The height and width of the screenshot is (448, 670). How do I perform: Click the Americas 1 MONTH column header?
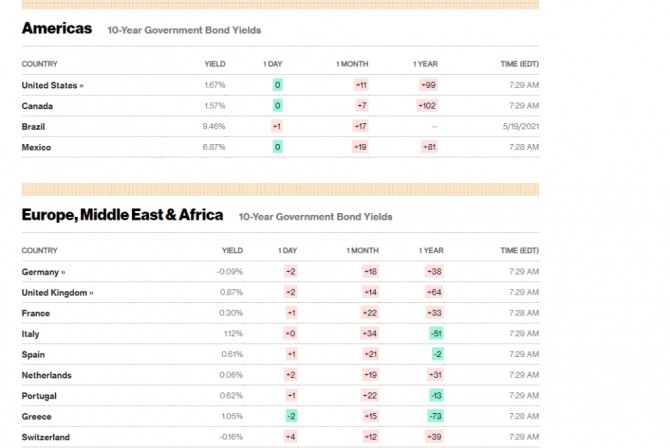352,64
